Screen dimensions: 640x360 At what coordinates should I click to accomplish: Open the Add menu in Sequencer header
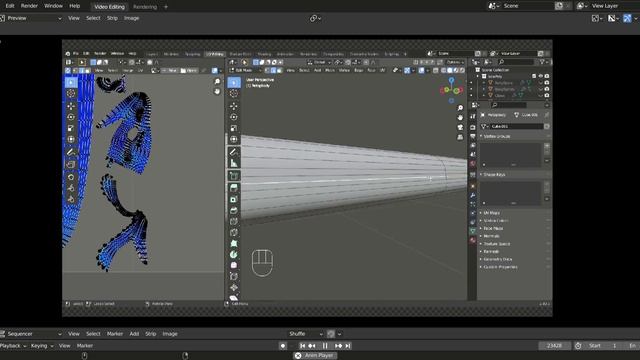click(x=134, y=334)
